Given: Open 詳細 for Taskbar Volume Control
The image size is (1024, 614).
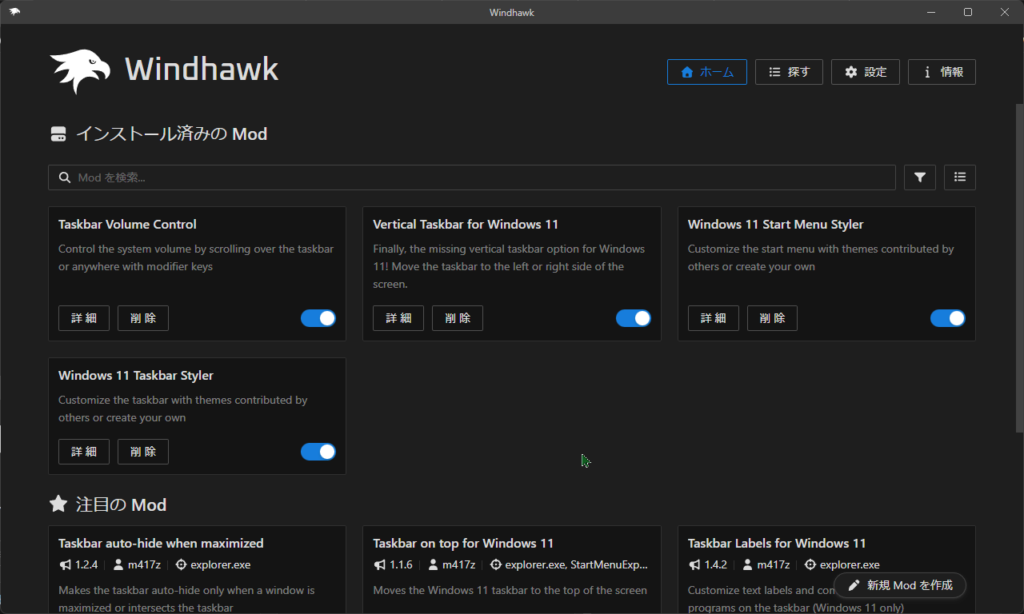Looking at the screenshot, I should click(84, 318).
